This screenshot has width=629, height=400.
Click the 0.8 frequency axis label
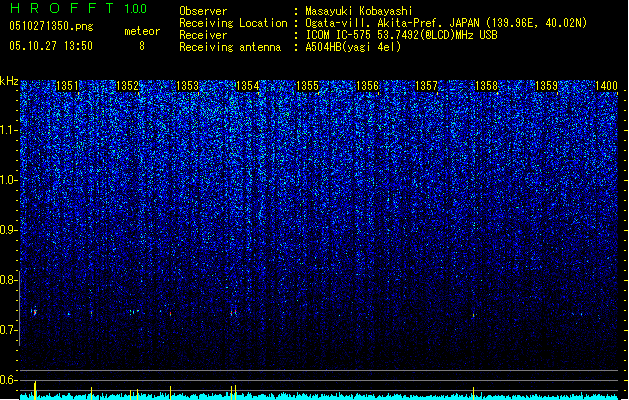click(x=9, y=280)
